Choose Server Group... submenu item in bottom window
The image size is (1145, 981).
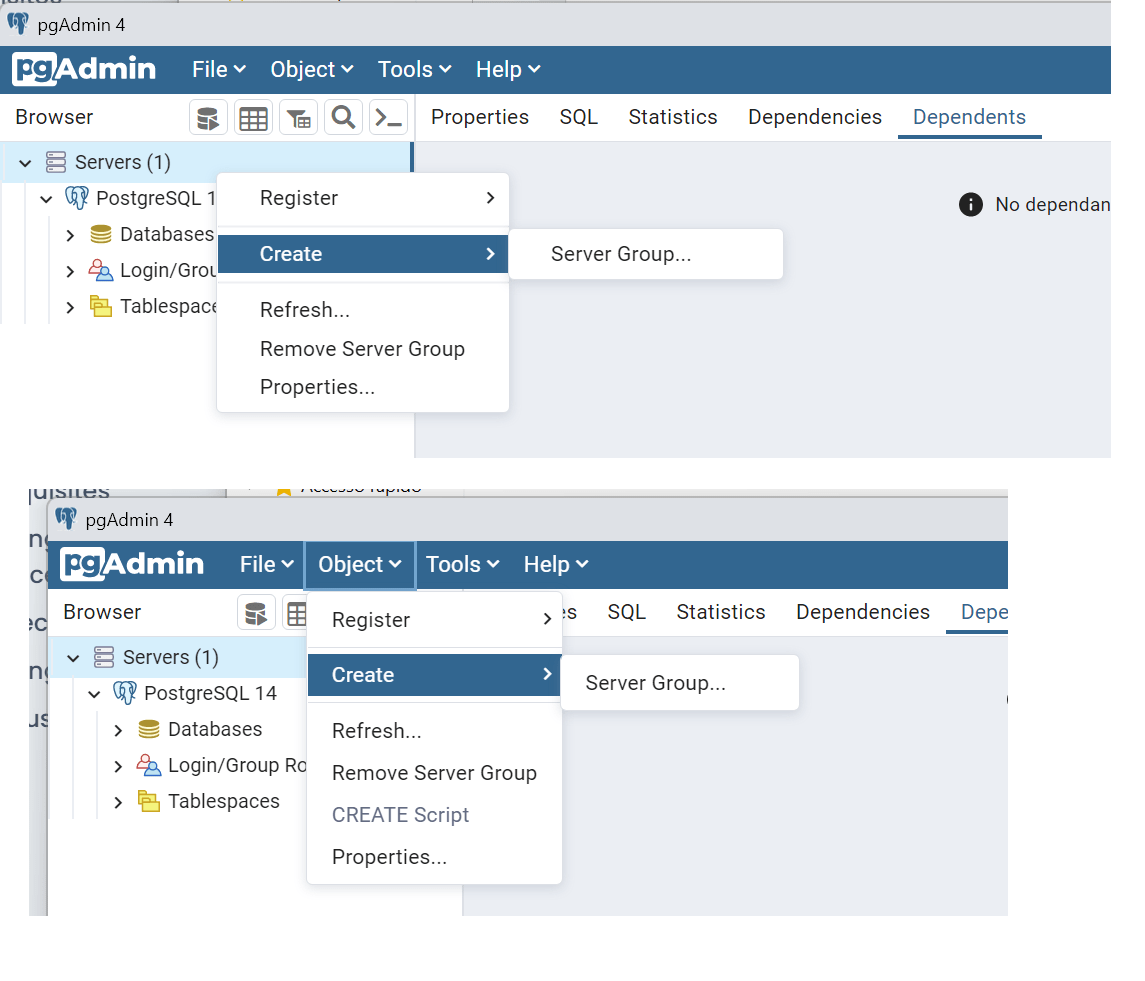tap(680, 682)
